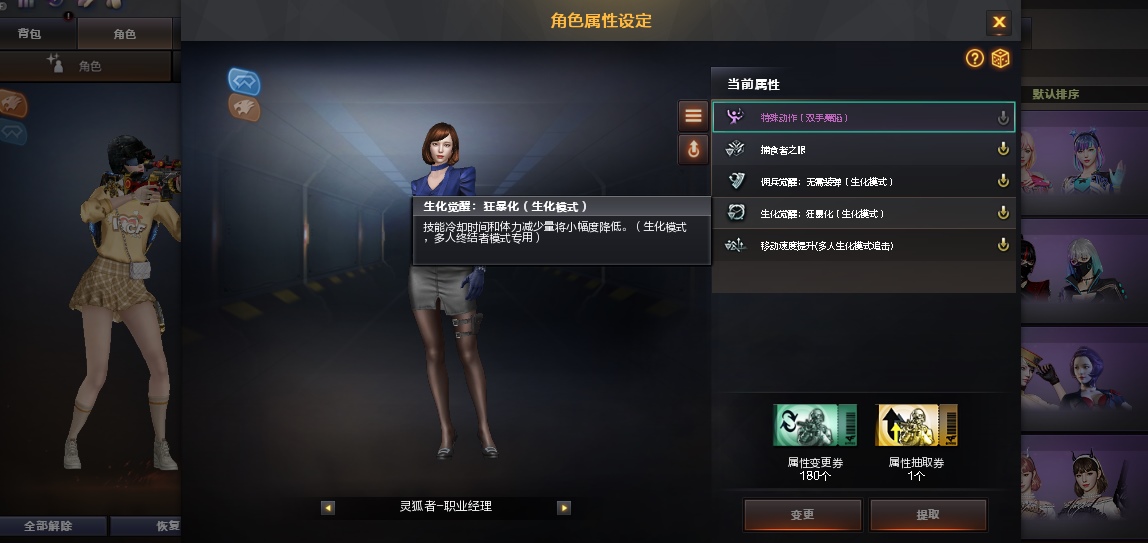Open the help question mark icon
Screen dimensions: 1148x543
click(x=974, y=59)
